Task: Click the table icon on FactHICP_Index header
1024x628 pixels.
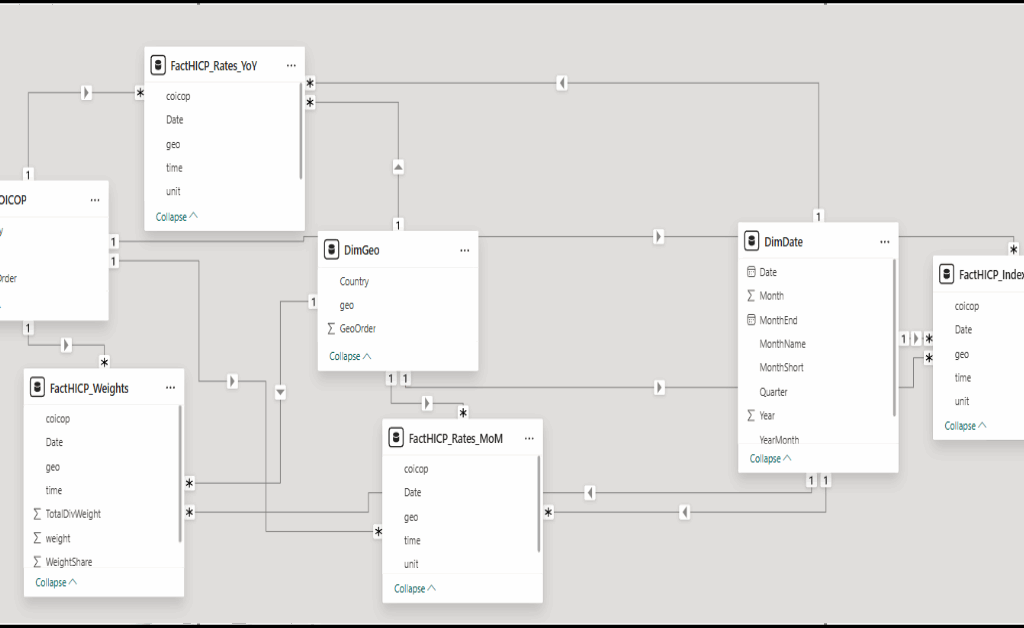Action: pos(947,273)
